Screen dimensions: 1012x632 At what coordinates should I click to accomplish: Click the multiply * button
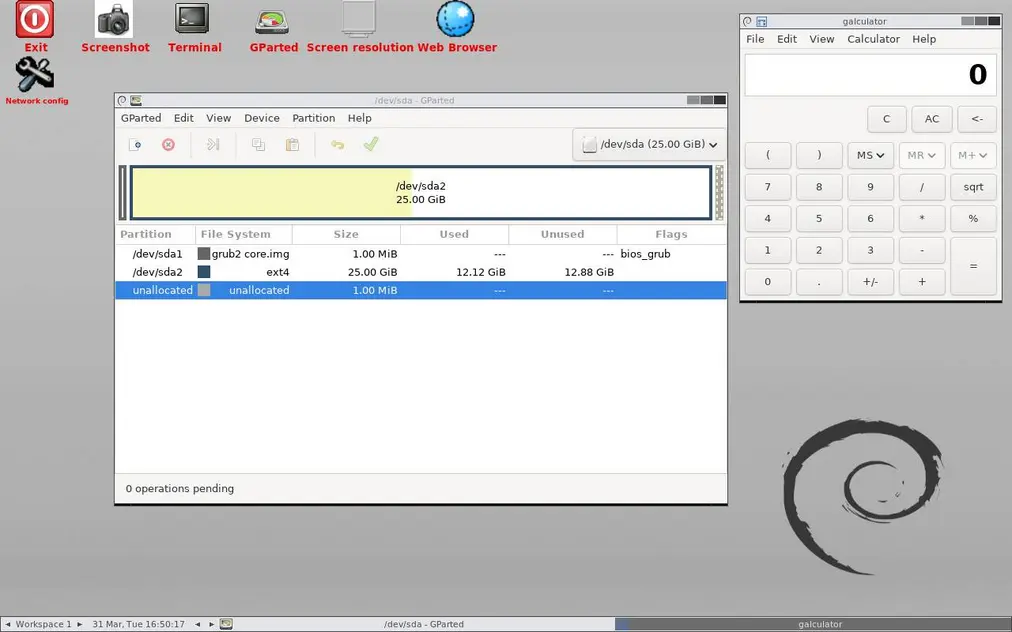922,219
